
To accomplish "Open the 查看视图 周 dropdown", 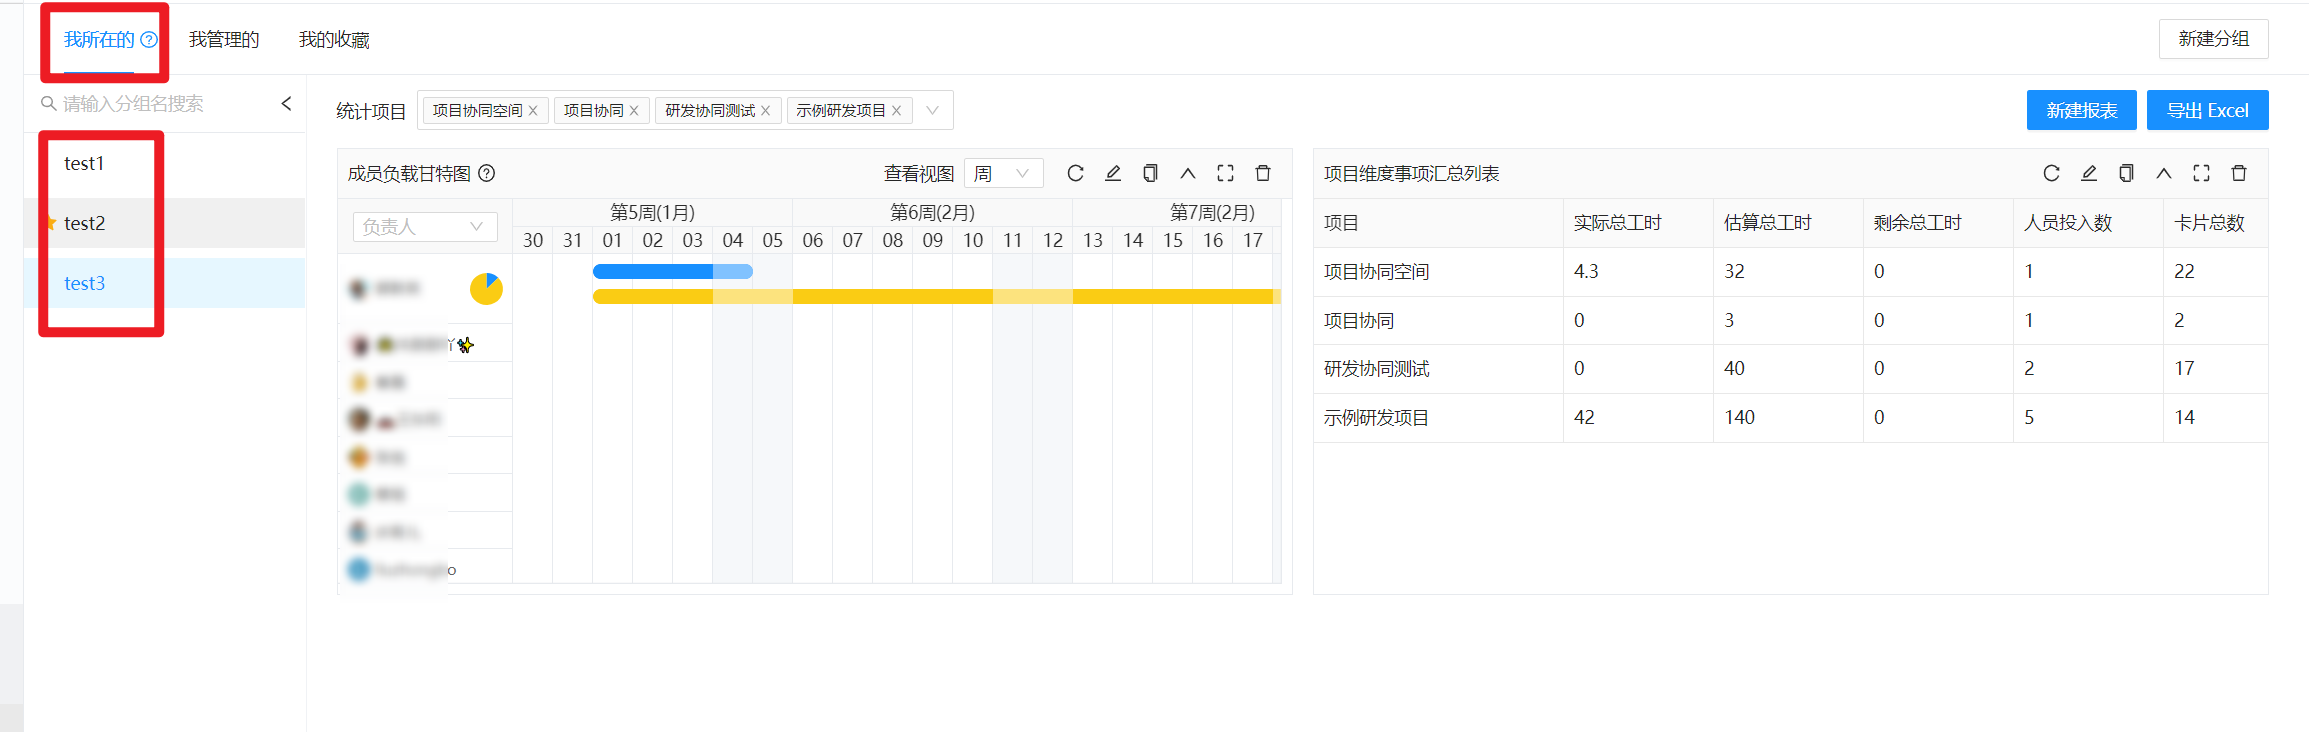I will [x=1003, y=173].
